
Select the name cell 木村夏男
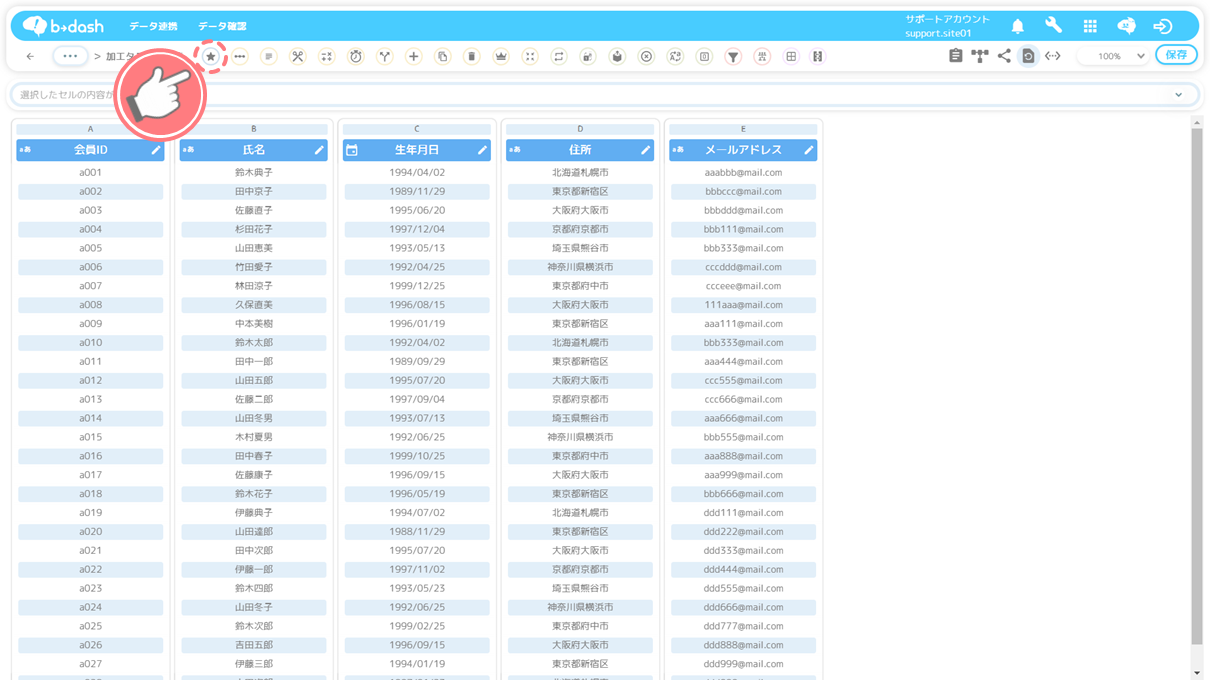pos(253,437)
